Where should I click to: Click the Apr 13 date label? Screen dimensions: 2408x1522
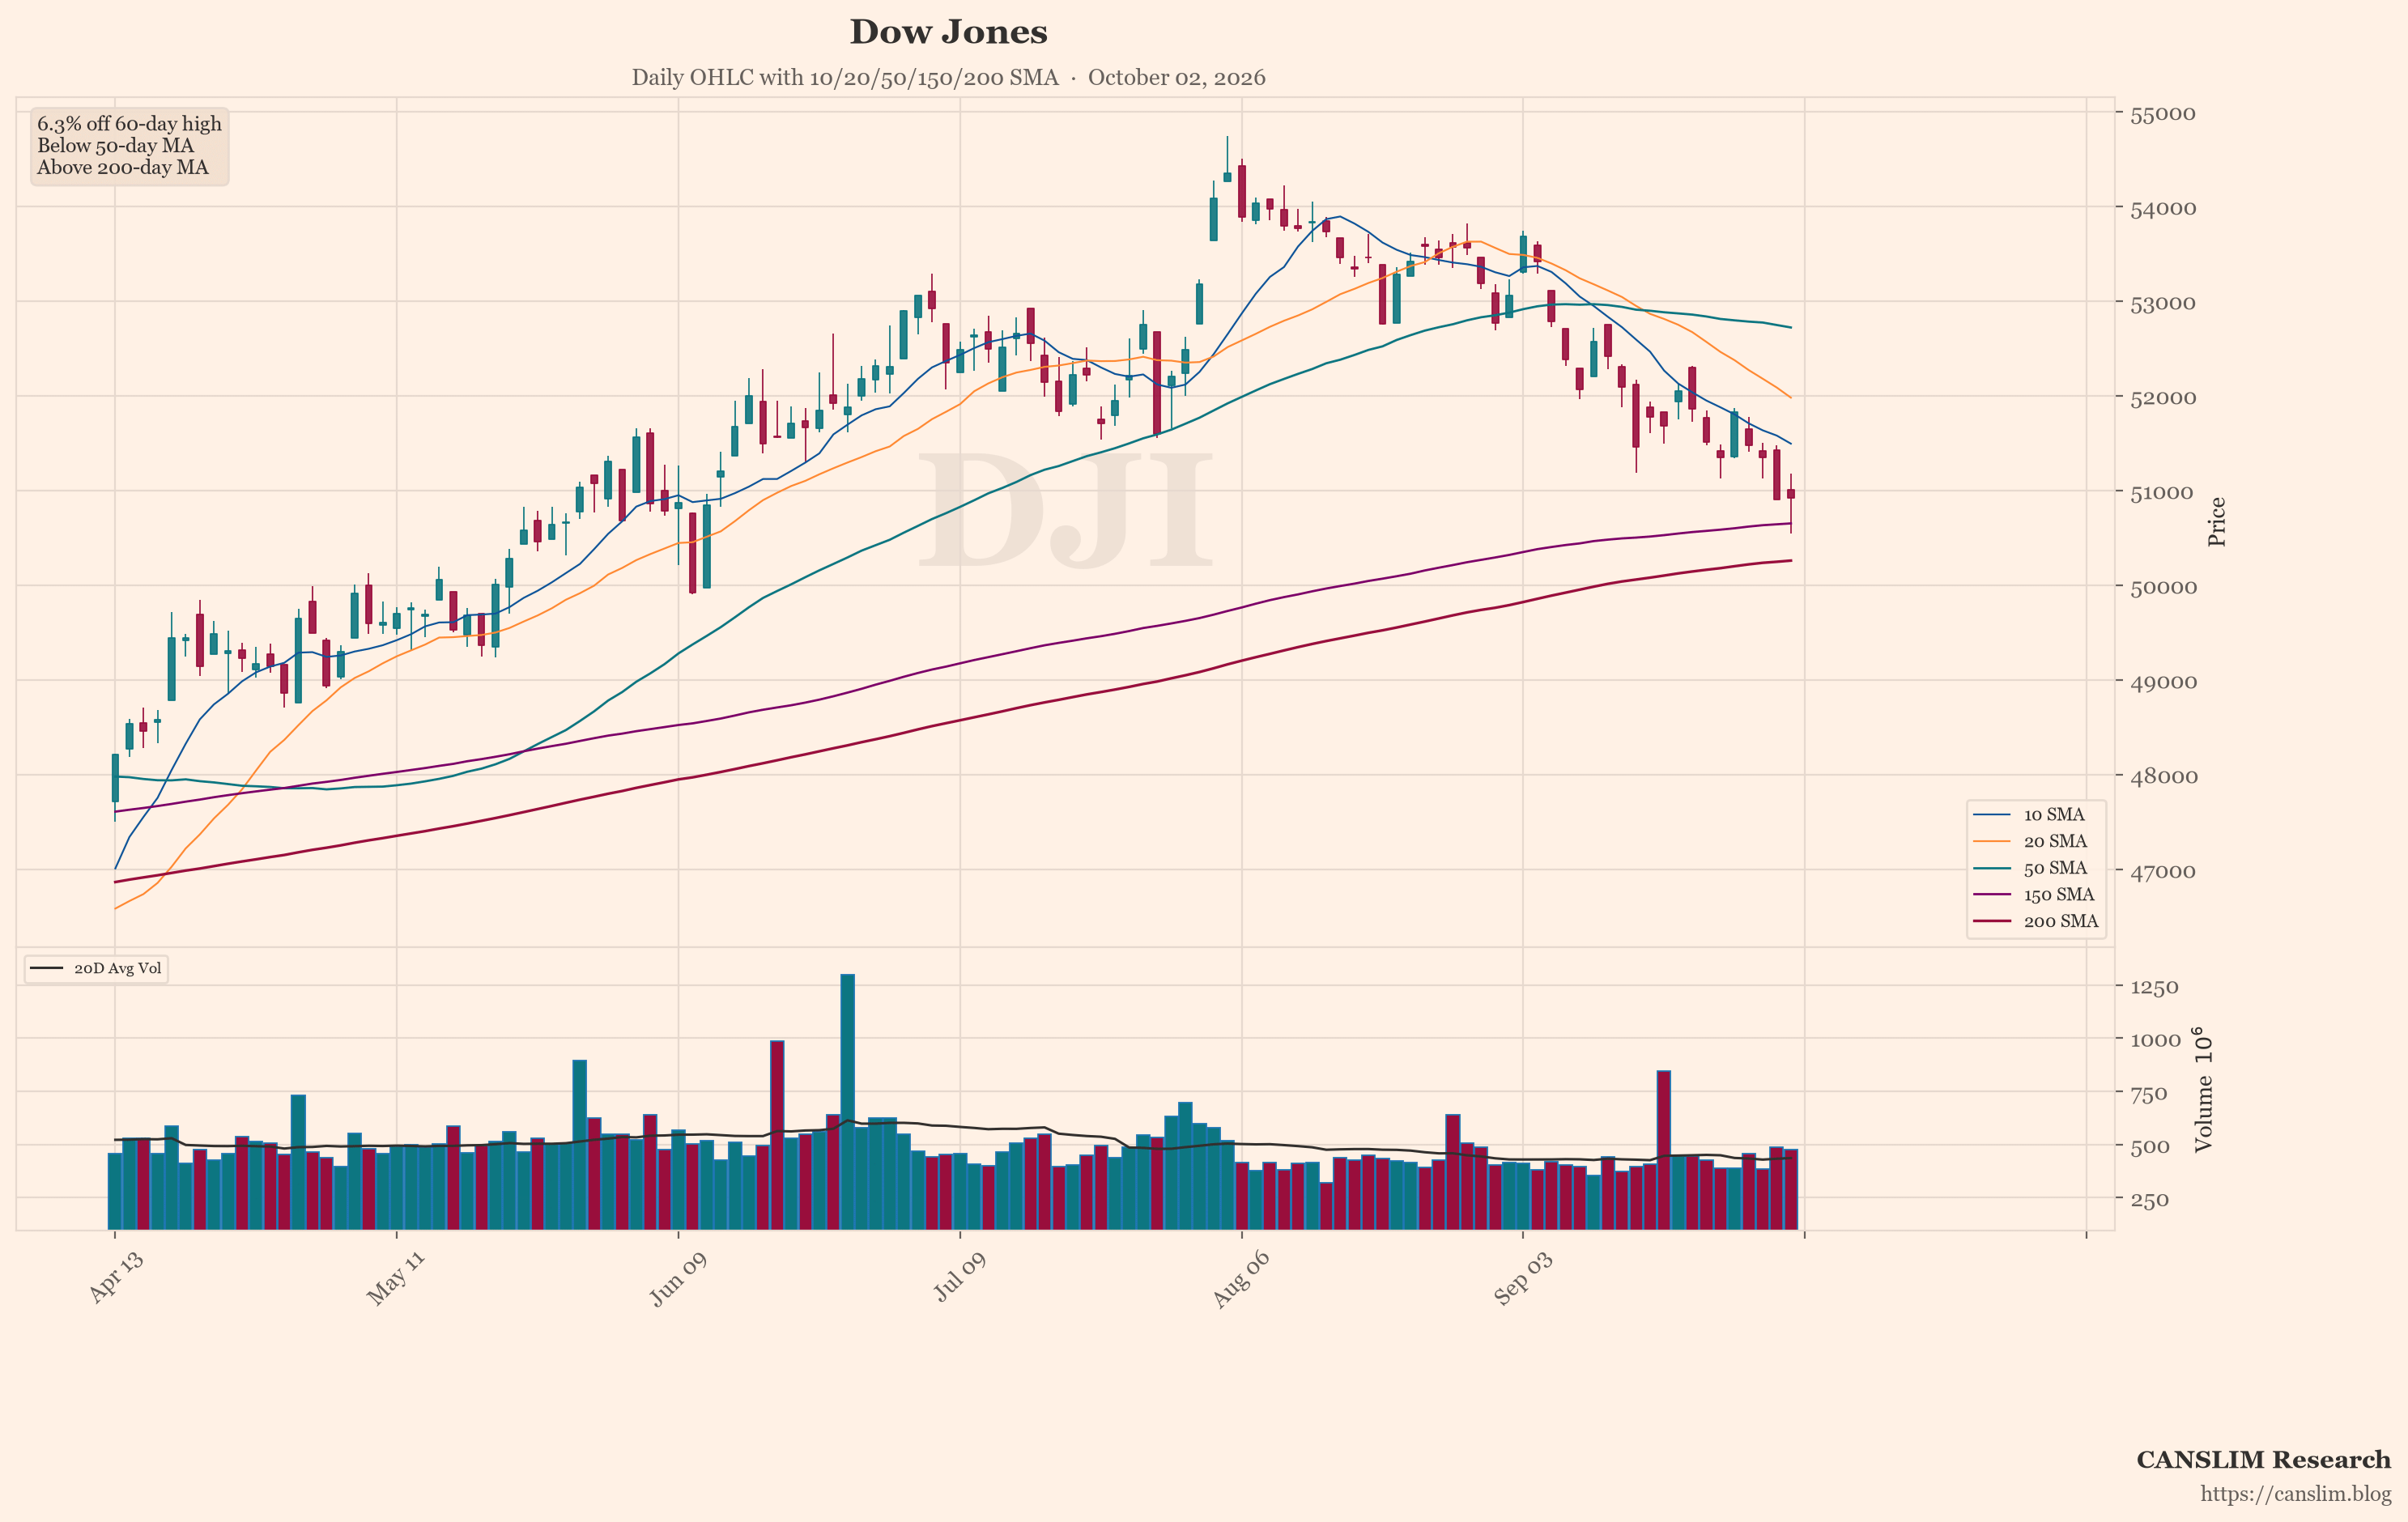115,1277
